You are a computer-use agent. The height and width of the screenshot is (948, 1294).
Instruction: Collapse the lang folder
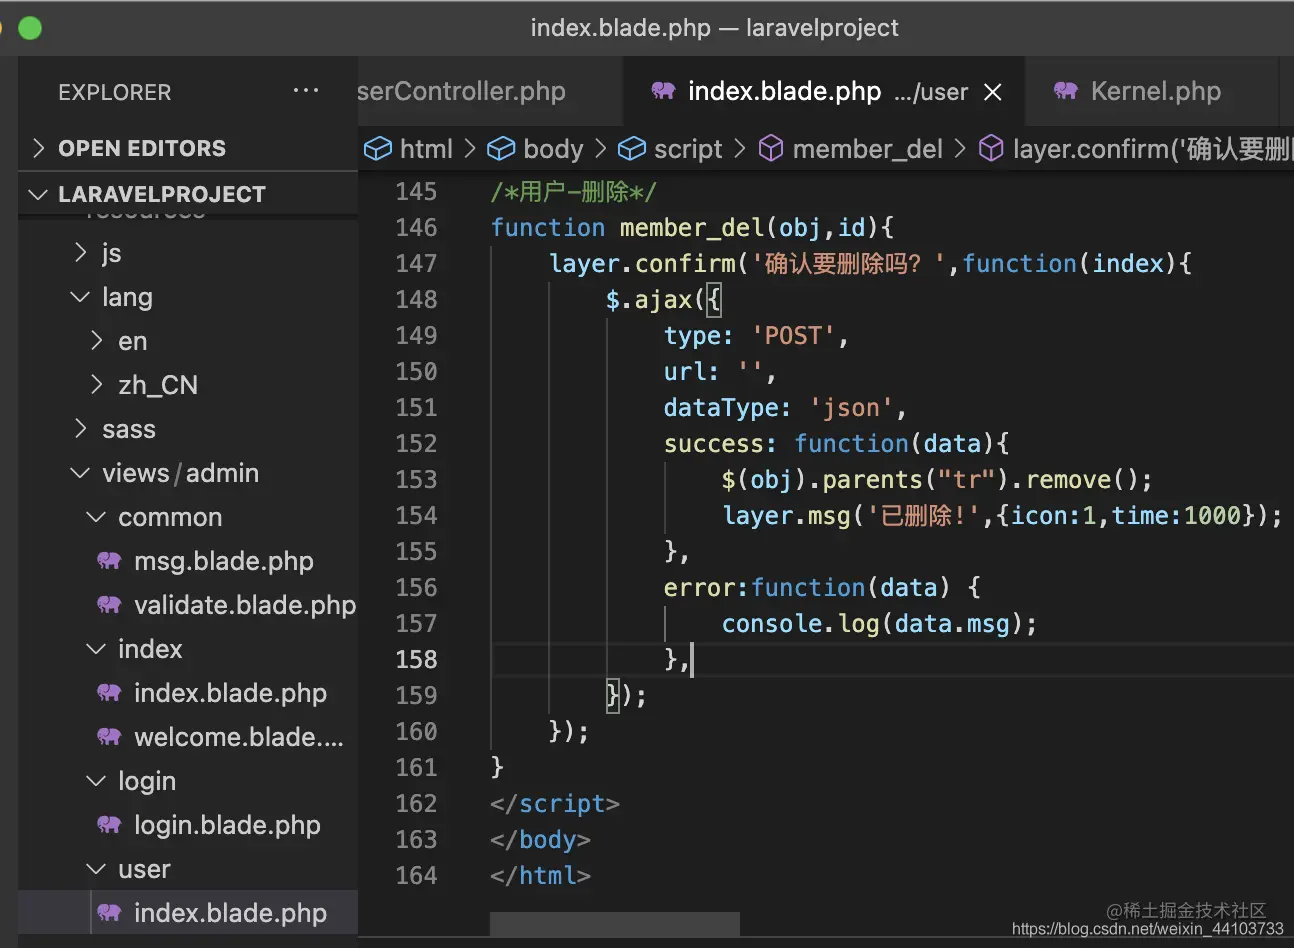(80, 297)
